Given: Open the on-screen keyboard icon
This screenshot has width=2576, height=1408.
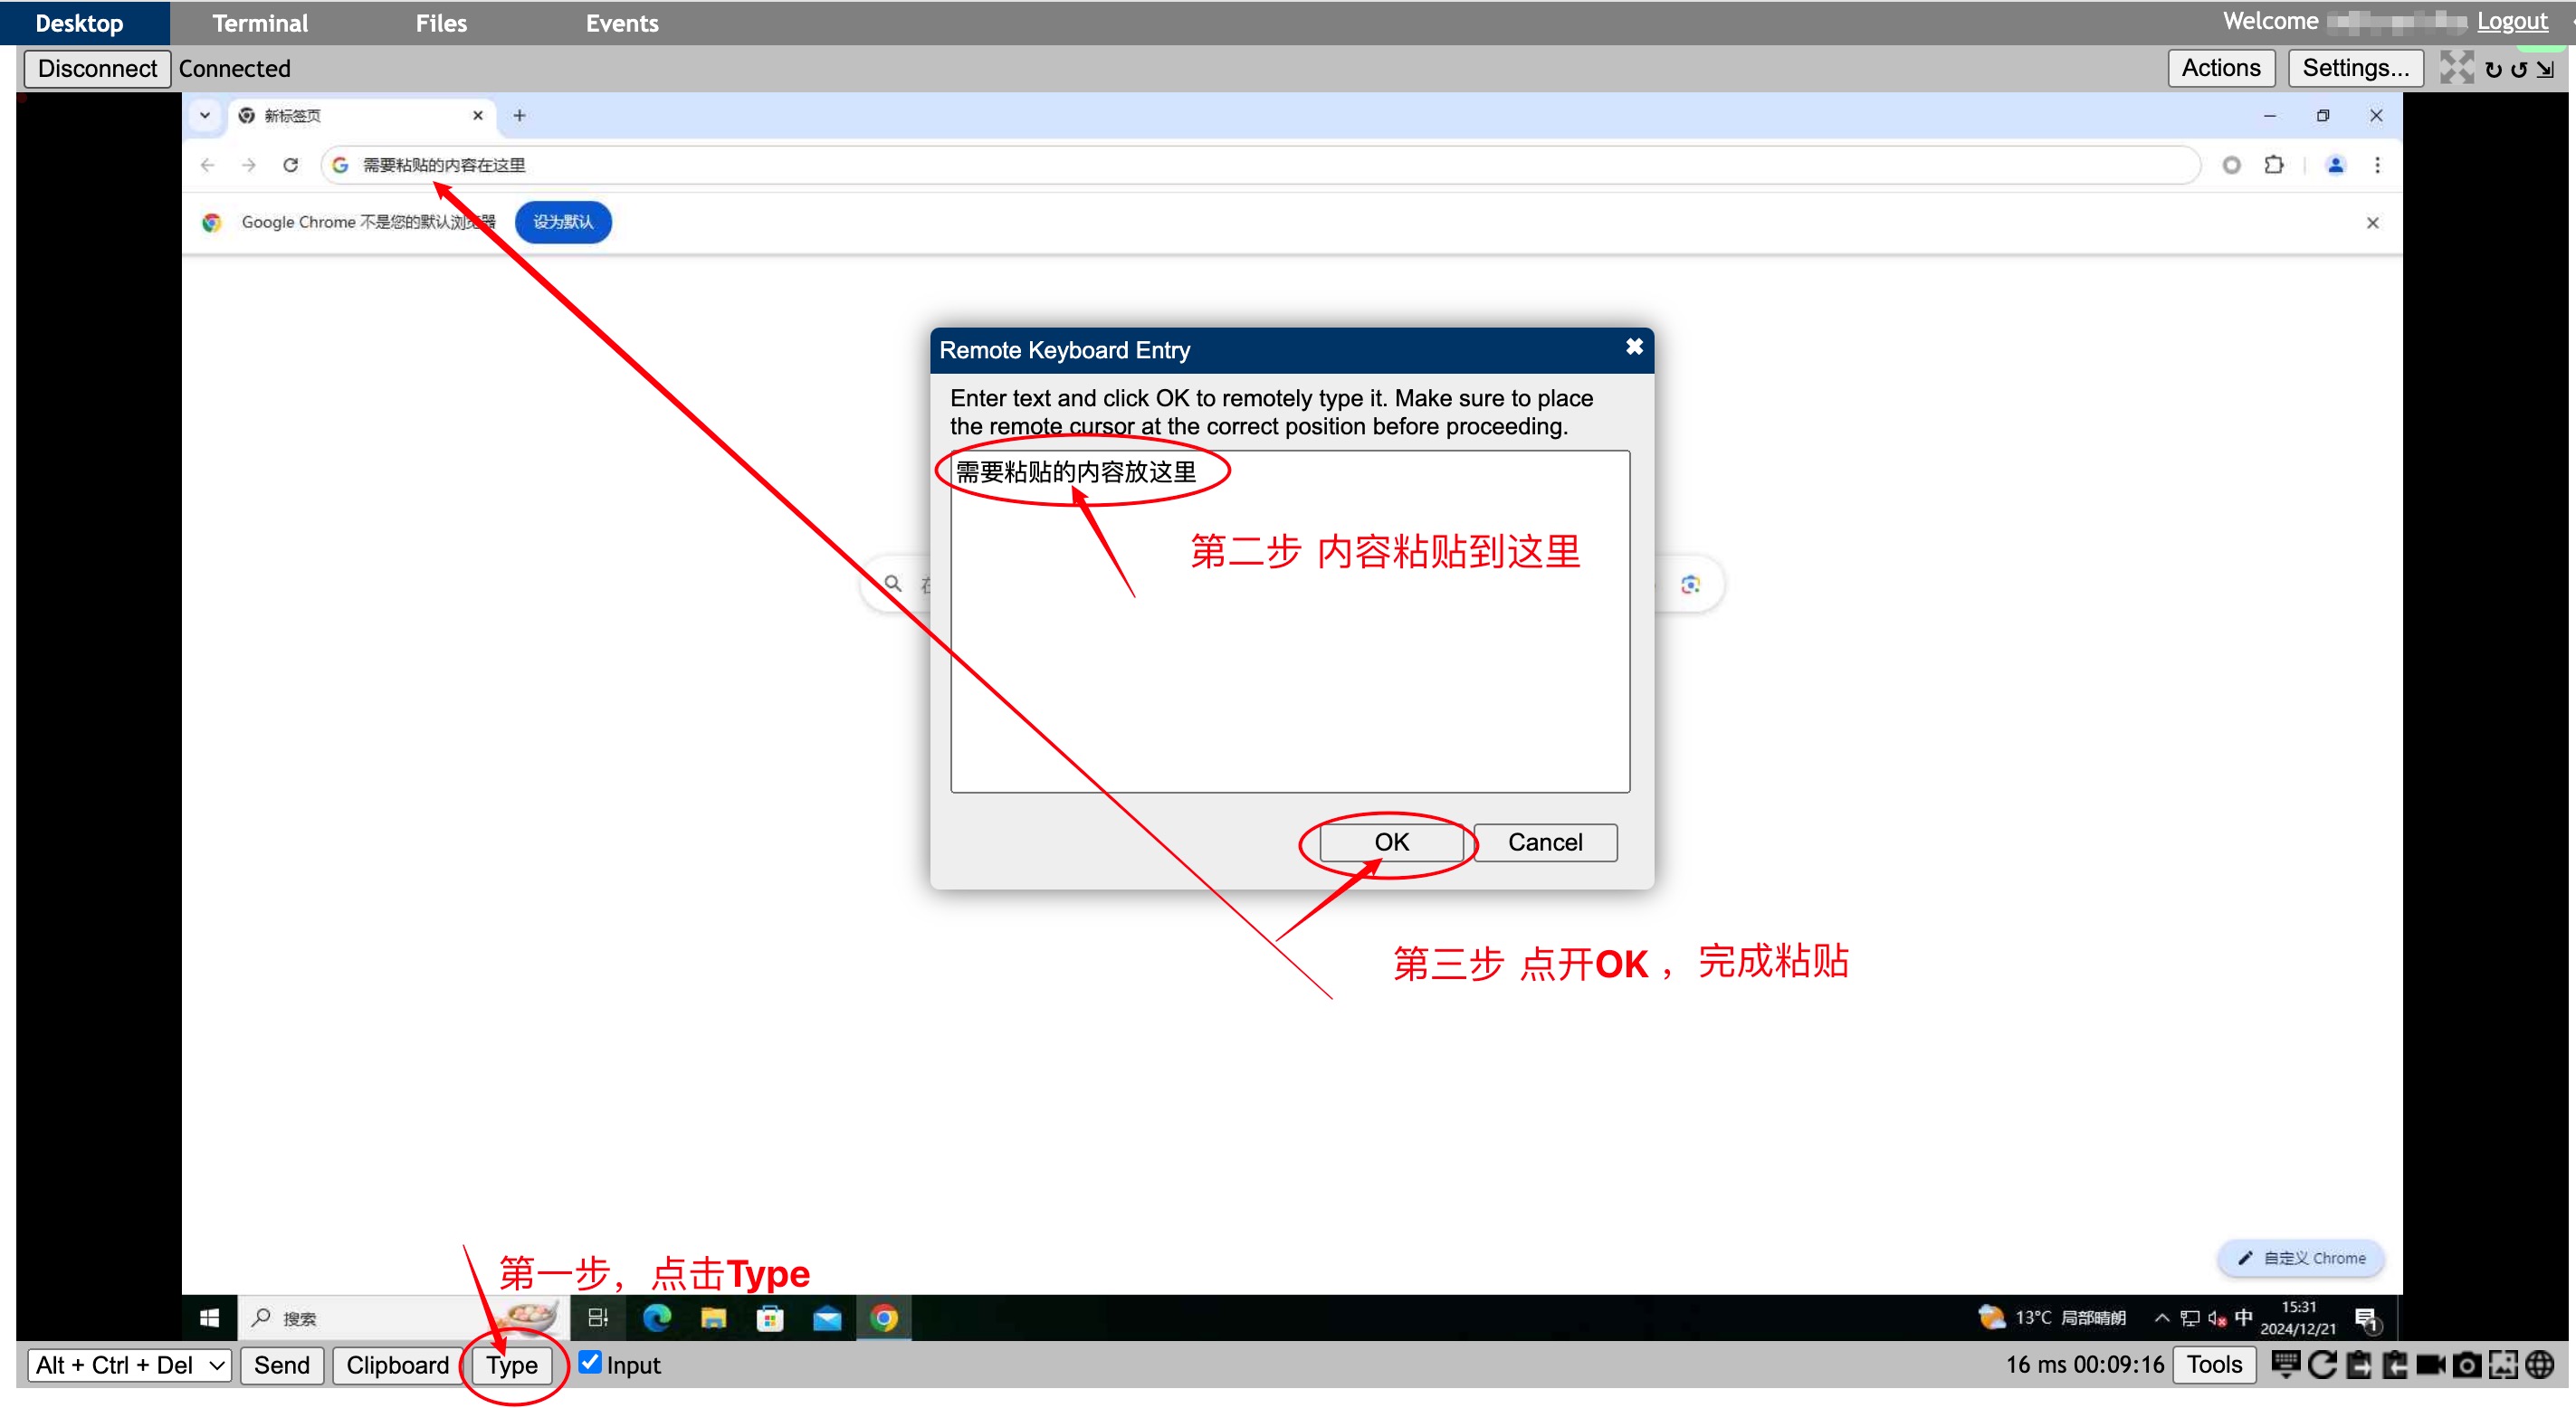Looking at the screenshot, I should 2285,1364.
